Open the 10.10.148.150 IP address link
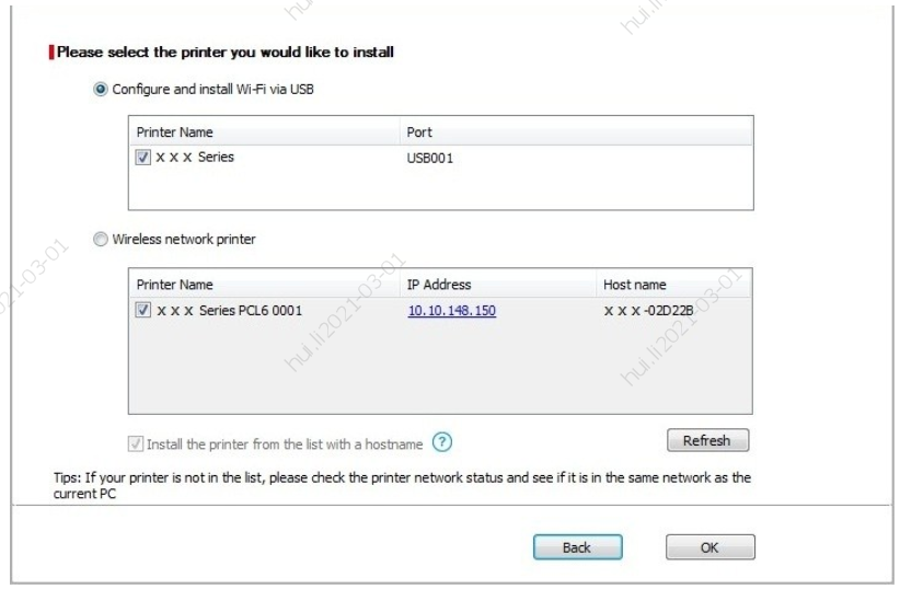 click(451, 310)
